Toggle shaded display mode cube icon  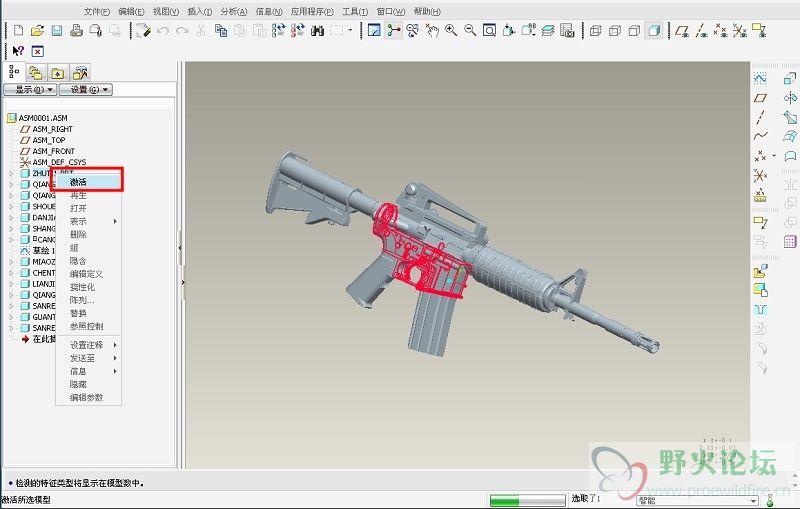(x=653, y=31)
